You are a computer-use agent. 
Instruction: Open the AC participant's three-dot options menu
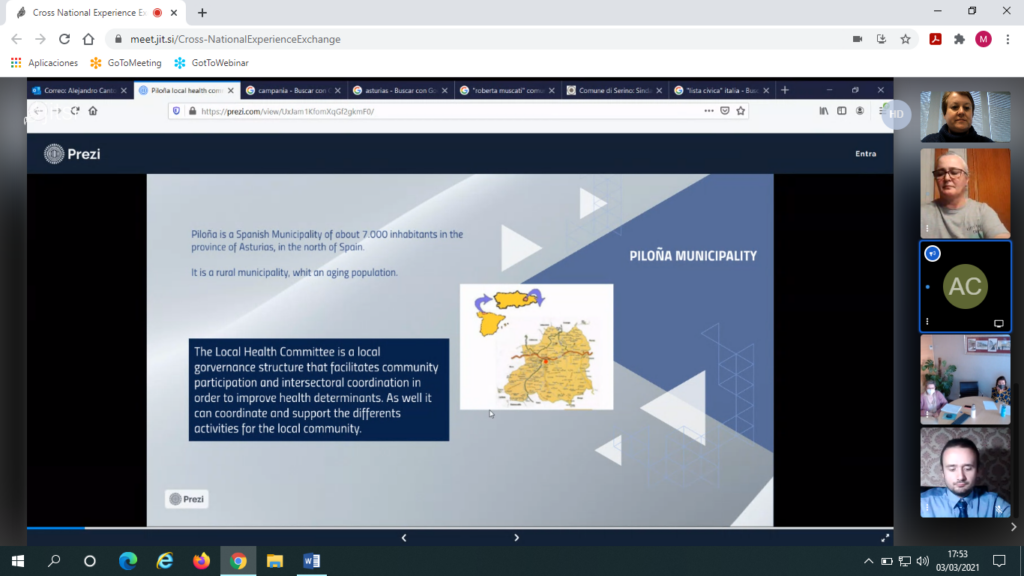[928, 322]
